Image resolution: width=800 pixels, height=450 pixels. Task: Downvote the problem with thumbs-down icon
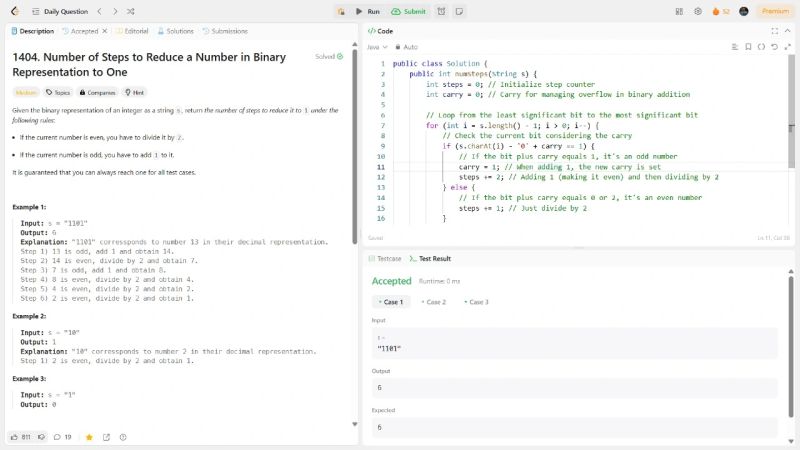coord(42,437)
